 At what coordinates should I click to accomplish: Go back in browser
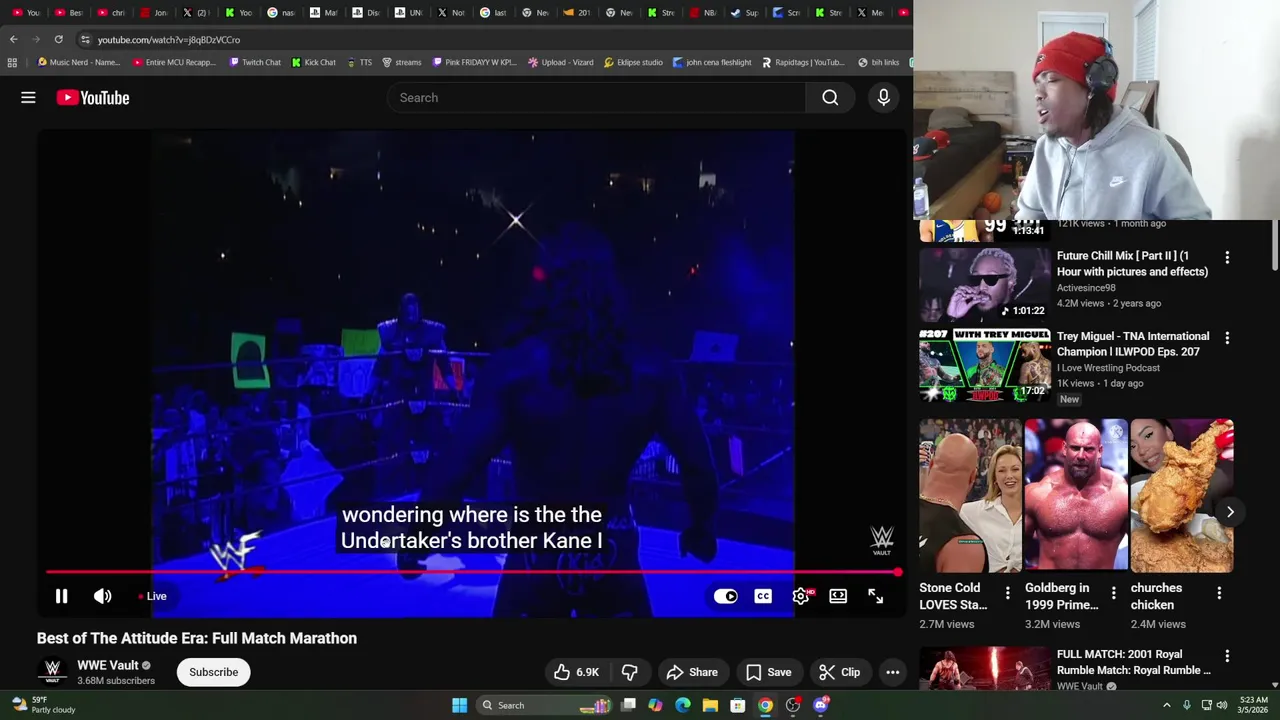13,39
